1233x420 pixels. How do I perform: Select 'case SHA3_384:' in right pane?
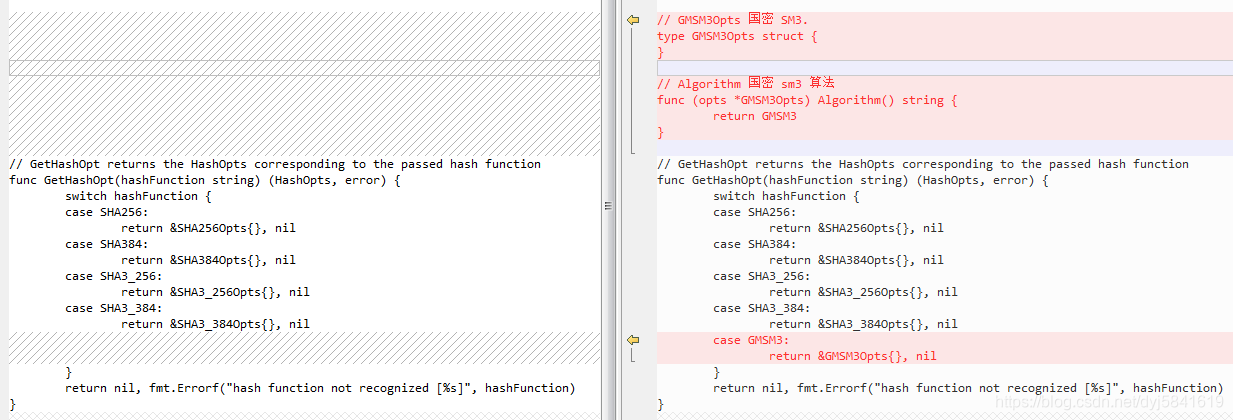[x=762, y=308]
